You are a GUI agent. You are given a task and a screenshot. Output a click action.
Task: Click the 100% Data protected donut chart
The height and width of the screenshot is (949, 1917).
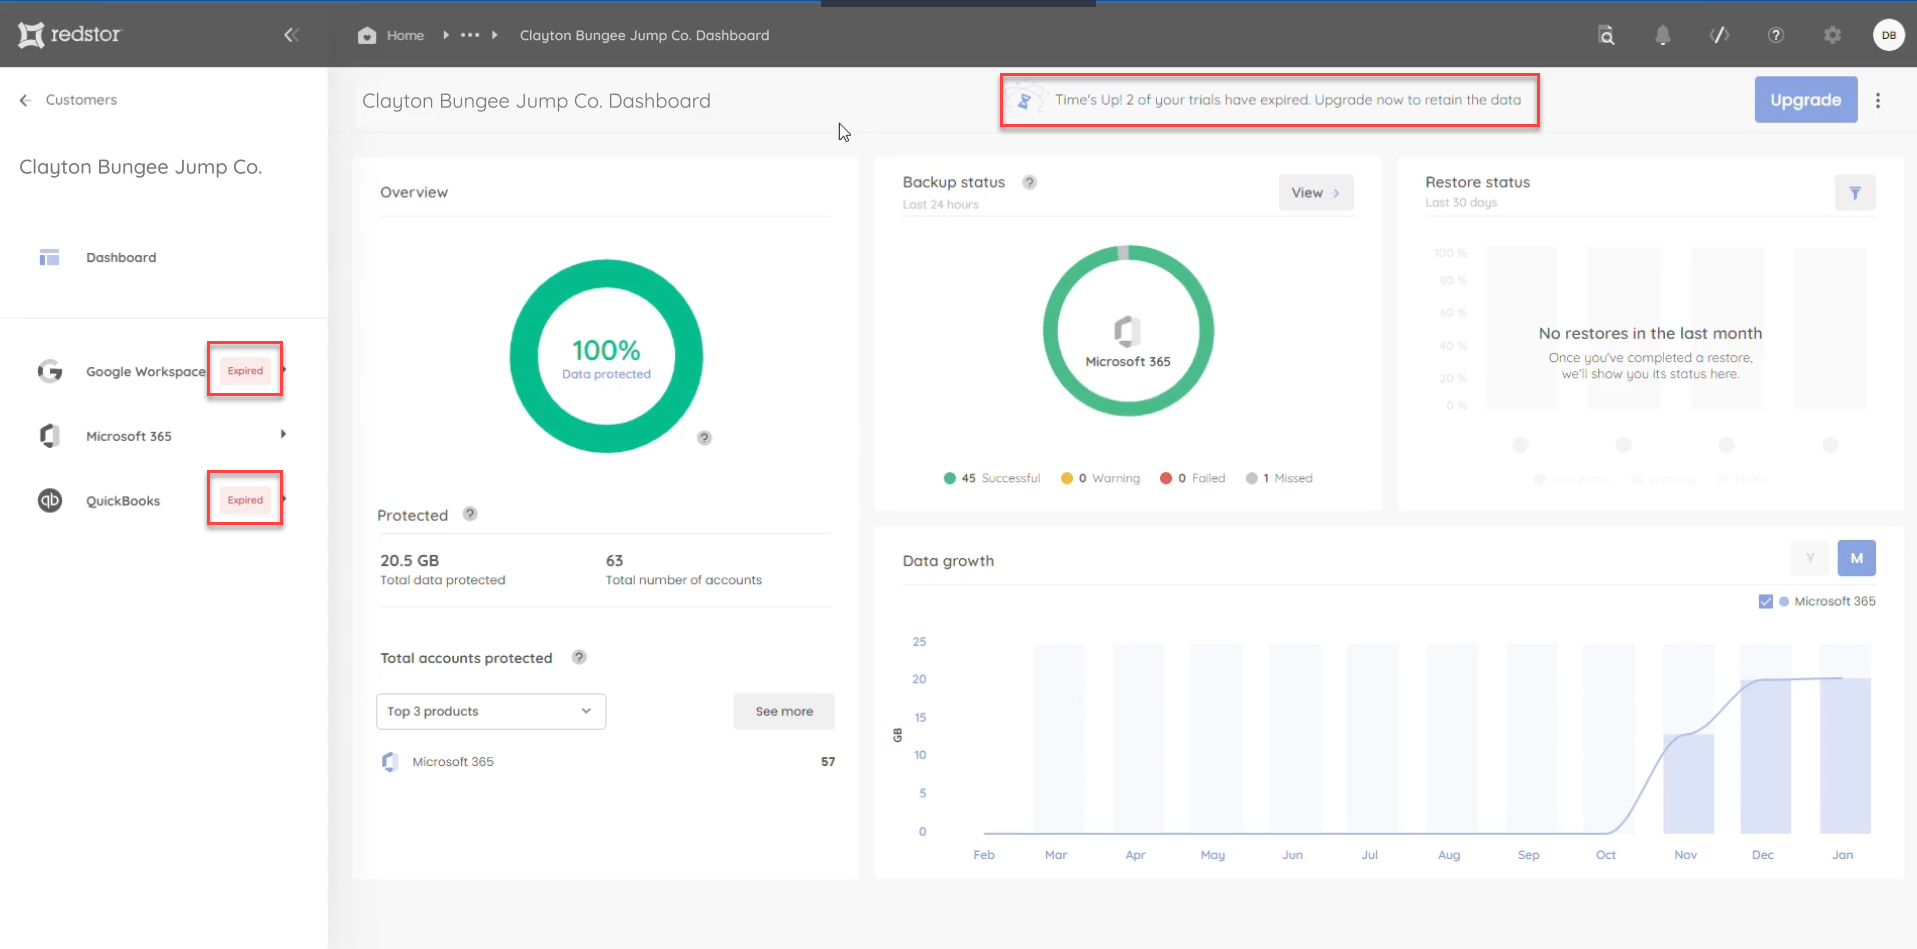(x=606, y=356)
